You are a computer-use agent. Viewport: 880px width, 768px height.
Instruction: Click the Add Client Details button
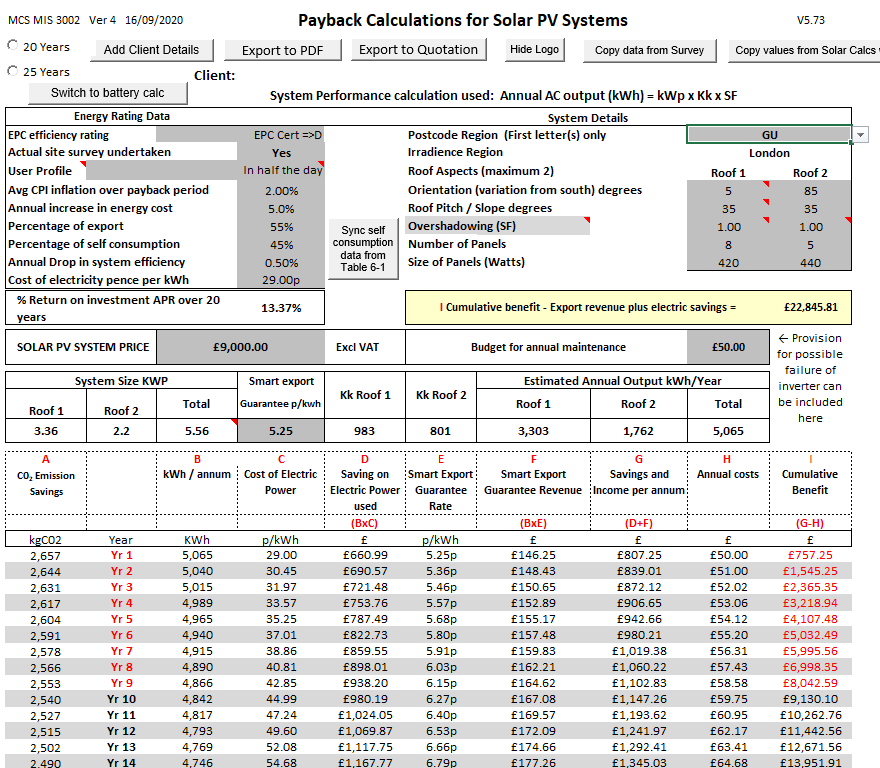[151, 50]
